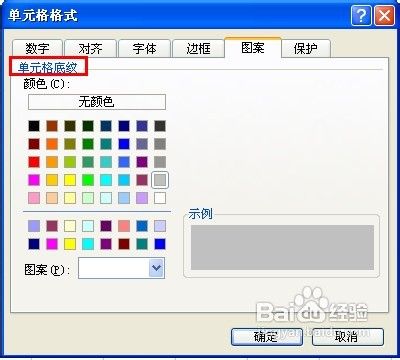Click the 无颜色 no-color button
Screen dimensions: 400x360
coord(97,102)
